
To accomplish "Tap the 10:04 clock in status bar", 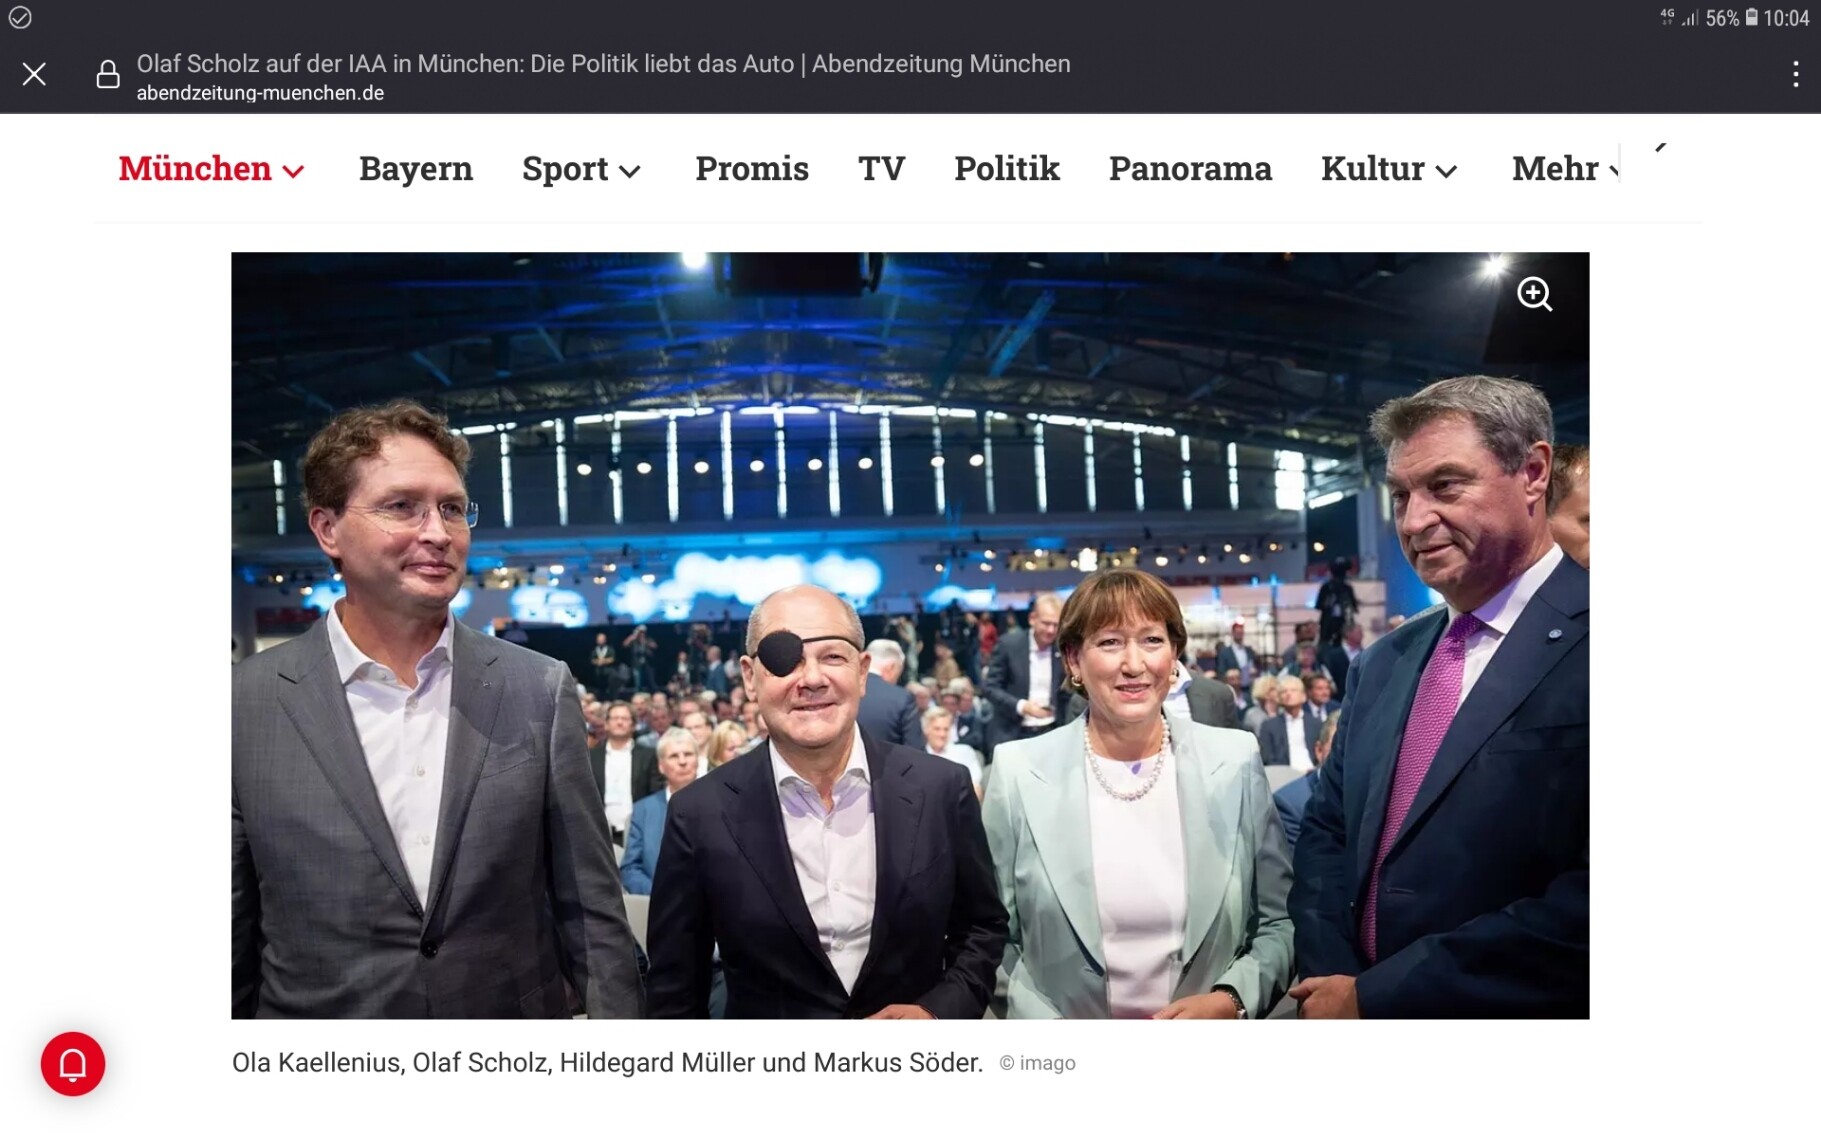I will (1786, 18).
